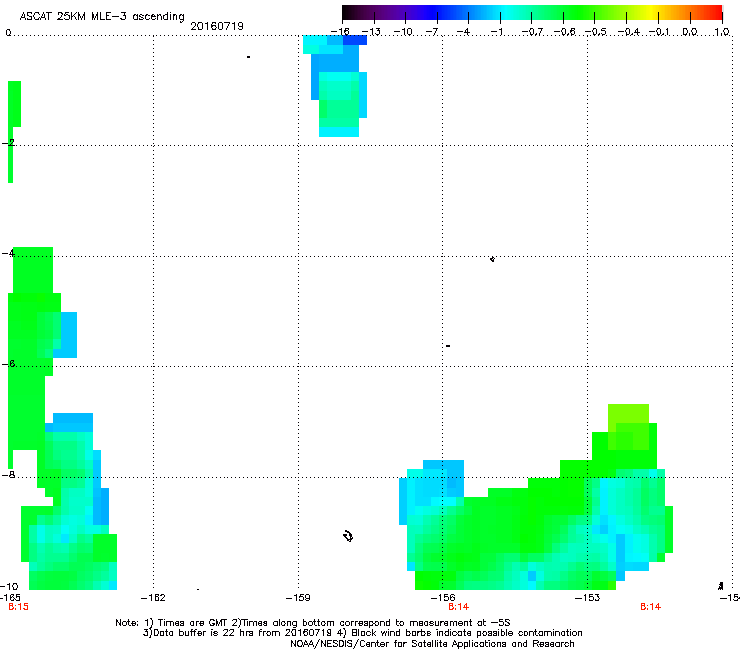The height and width of the screenshot is (650, 740).
Task: Pick the red end of the colorbar
Action: point(715,12)
